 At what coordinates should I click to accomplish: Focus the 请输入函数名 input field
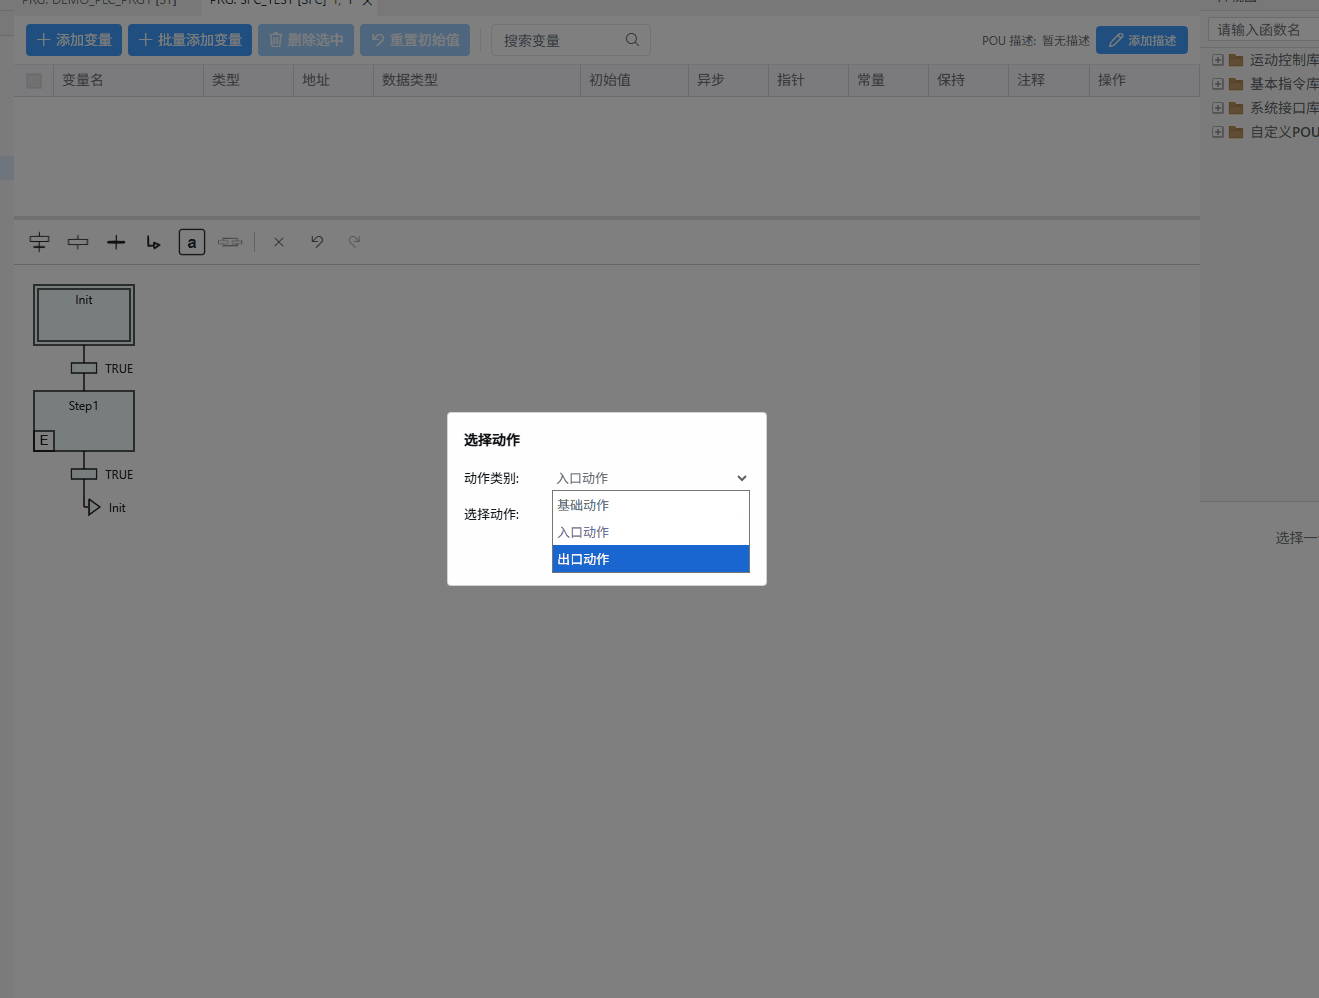coord(1264,30)
